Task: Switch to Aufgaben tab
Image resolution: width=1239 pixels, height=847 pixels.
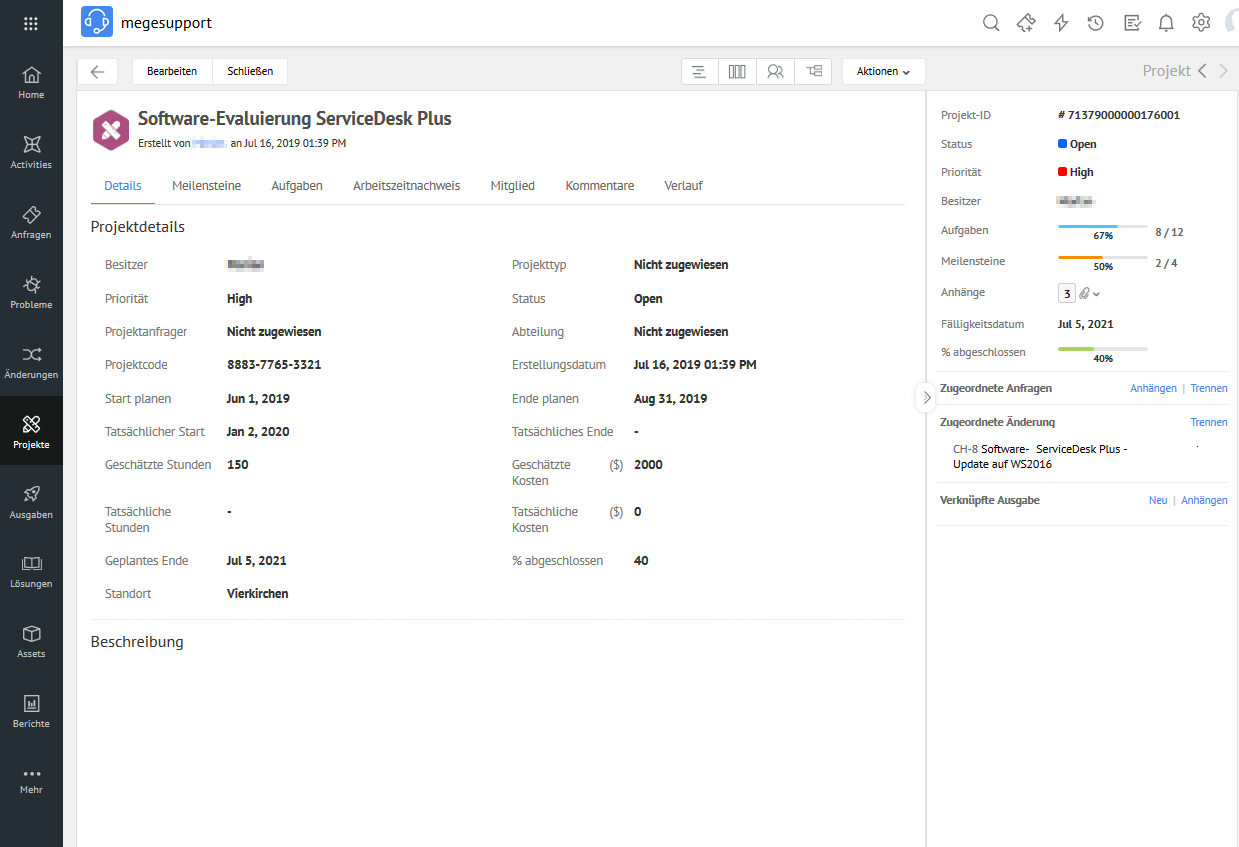Action: pyautogui.click(x=297, y=186)
